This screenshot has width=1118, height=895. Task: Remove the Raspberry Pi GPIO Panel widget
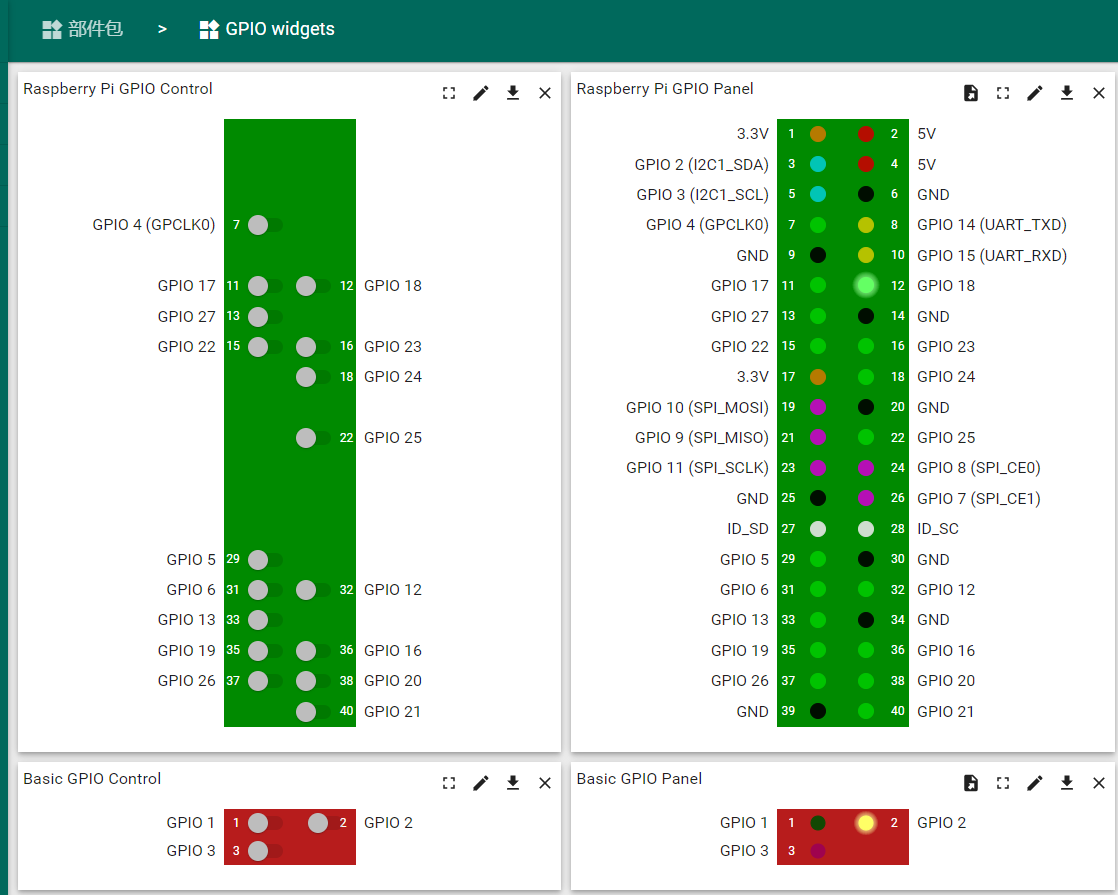click(x=1099, y=93)
